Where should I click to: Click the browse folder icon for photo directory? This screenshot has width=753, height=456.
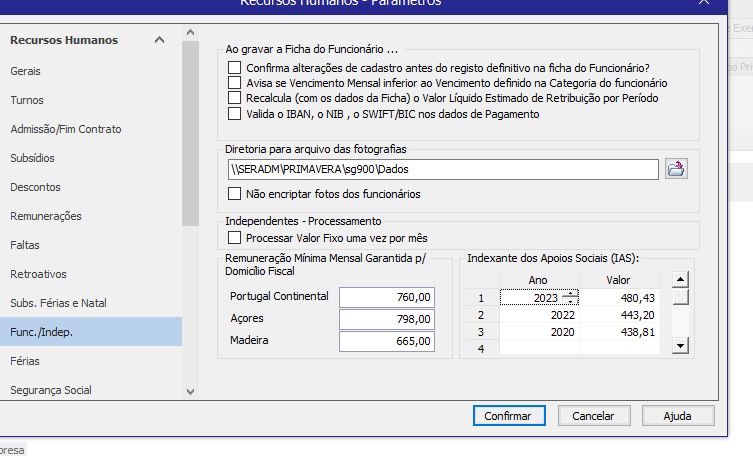[677, 169]
